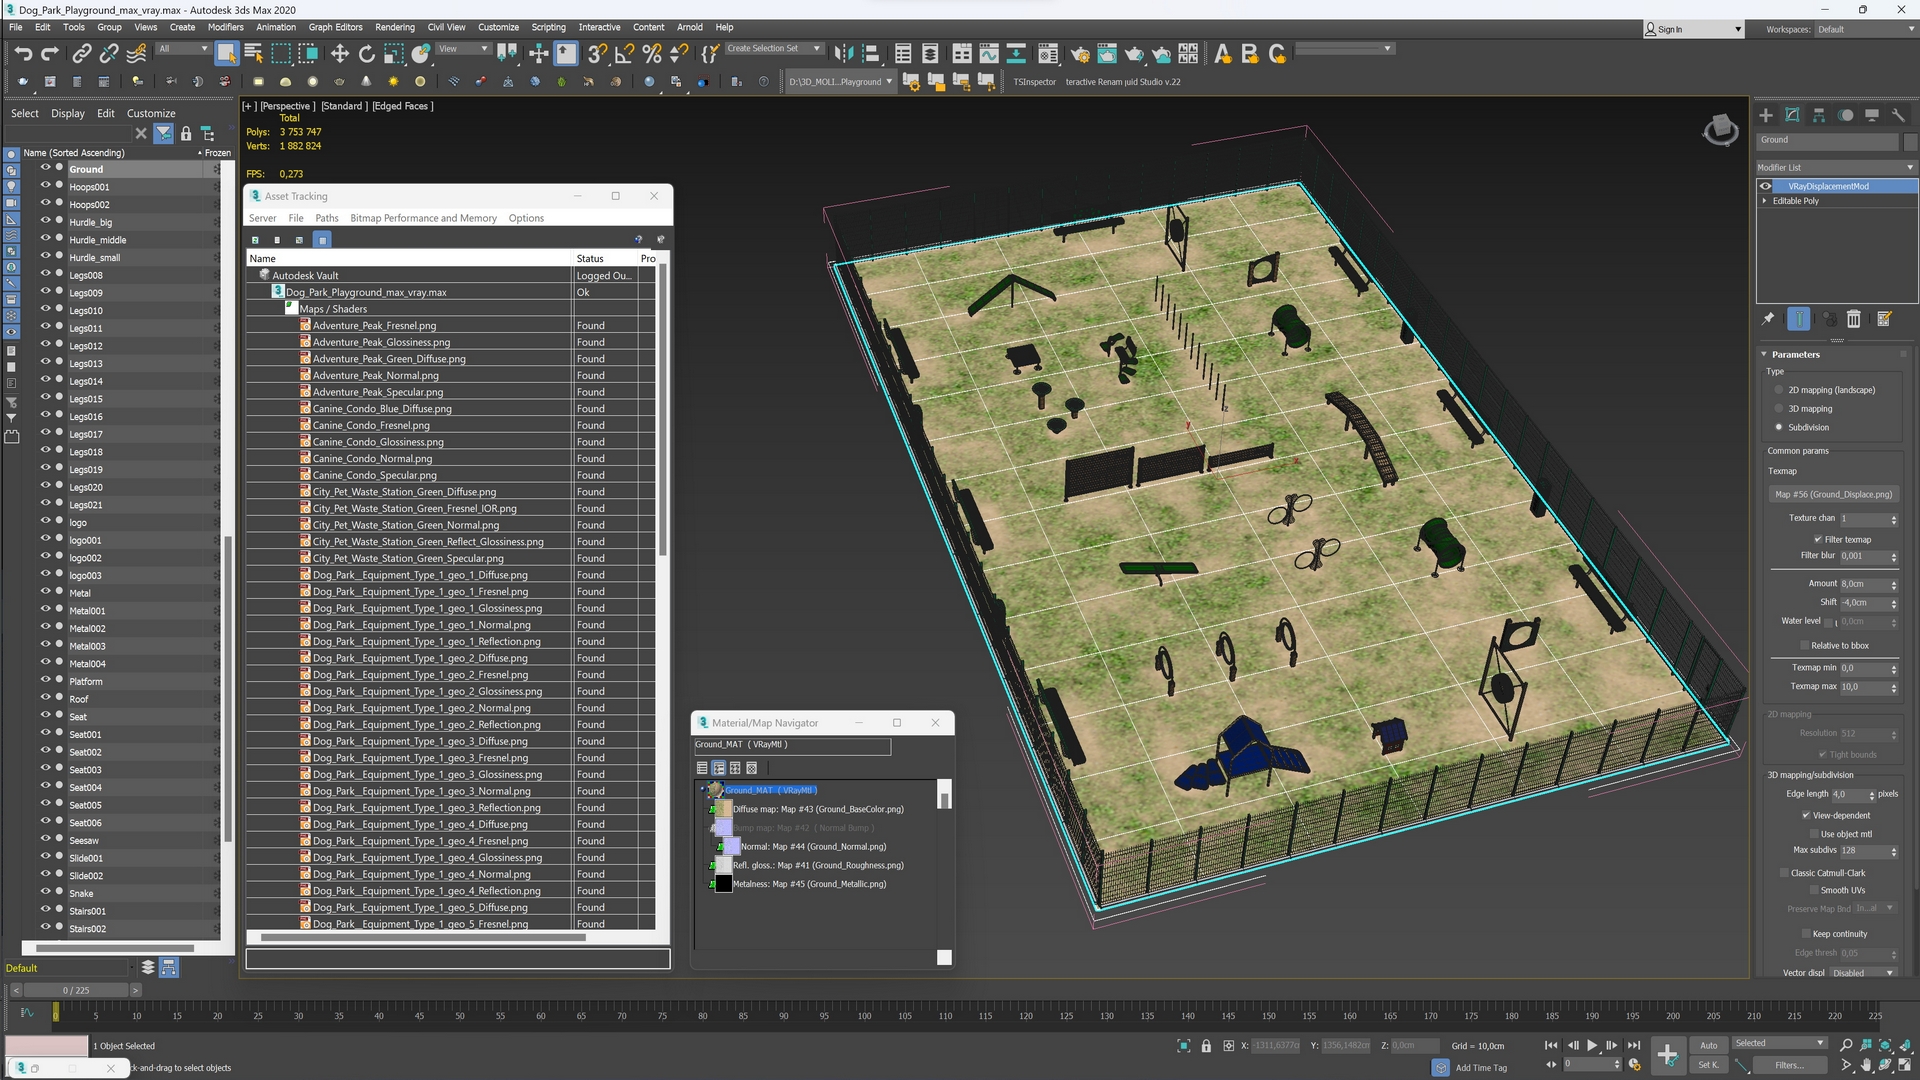The height and width of the screenshot is (1080, 1920).
Task: Open the Create Selection Set dropdown
Action: pyautogui.click(x=817, y=49)
